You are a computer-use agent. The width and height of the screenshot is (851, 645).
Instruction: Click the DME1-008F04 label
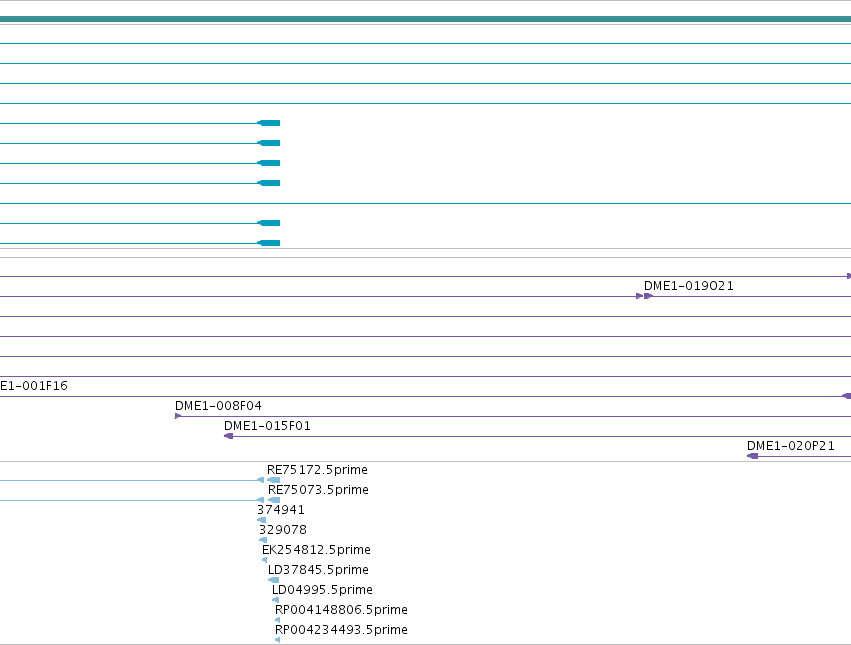(x=218, y=406)
